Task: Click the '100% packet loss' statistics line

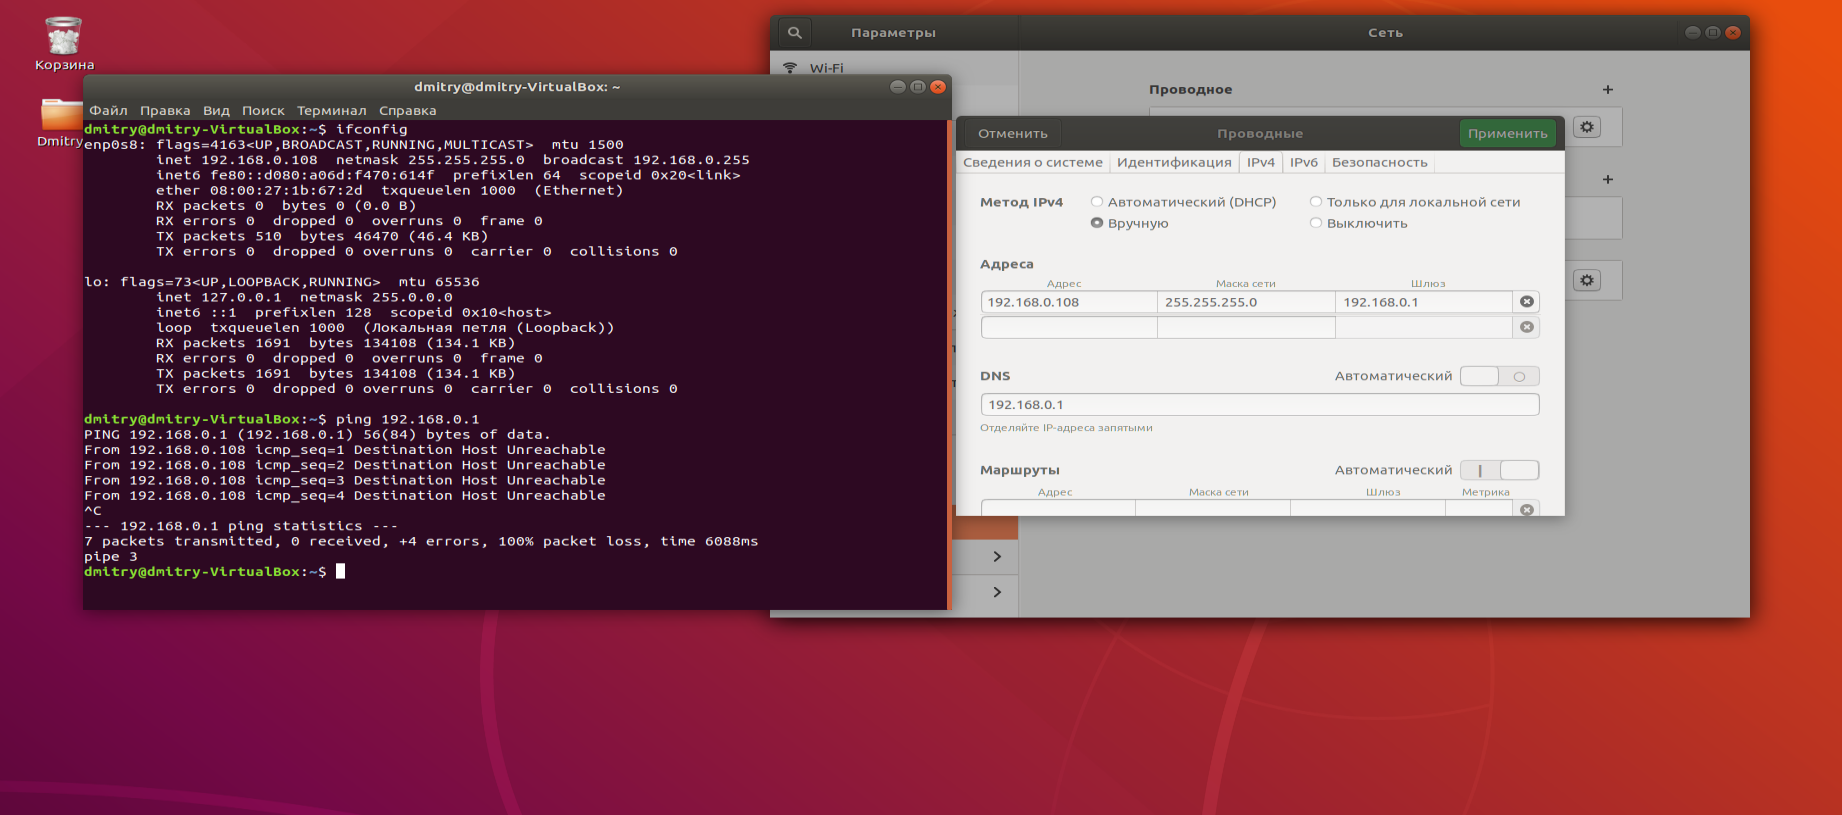Action: coord(421,541)
